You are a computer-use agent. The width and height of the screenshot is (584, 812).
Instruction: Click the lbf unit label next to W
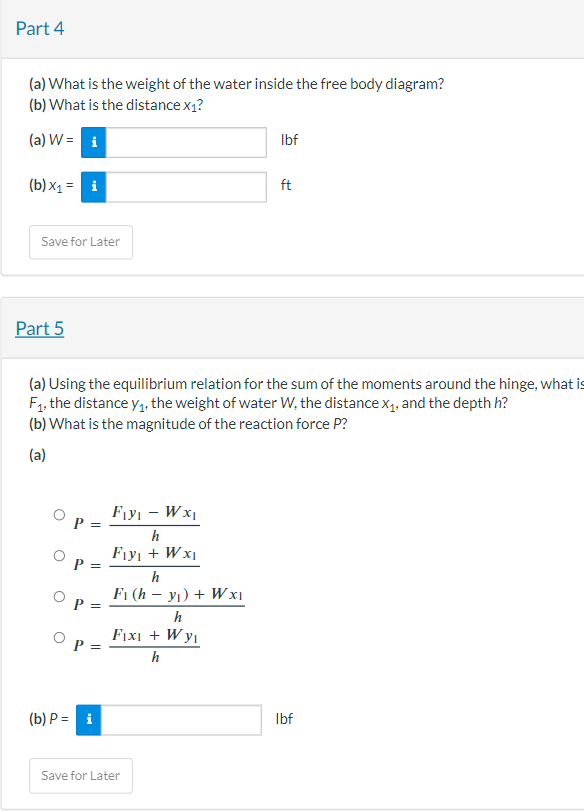(288, 140)
